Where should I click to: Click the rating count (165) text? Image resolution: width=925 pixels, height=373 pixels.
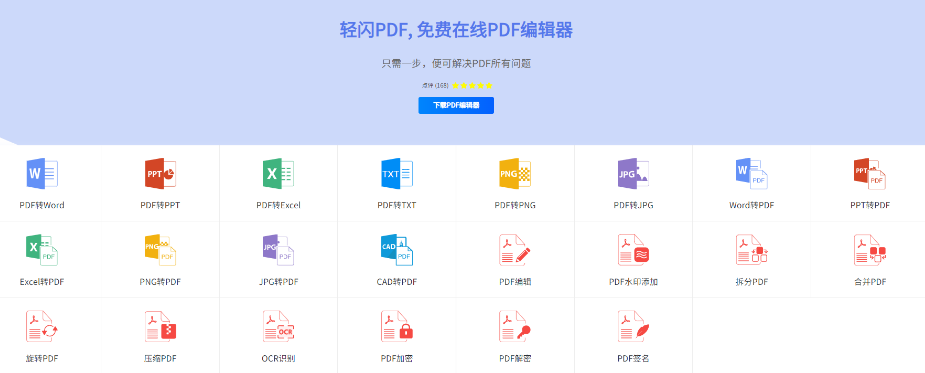[442, 86]
